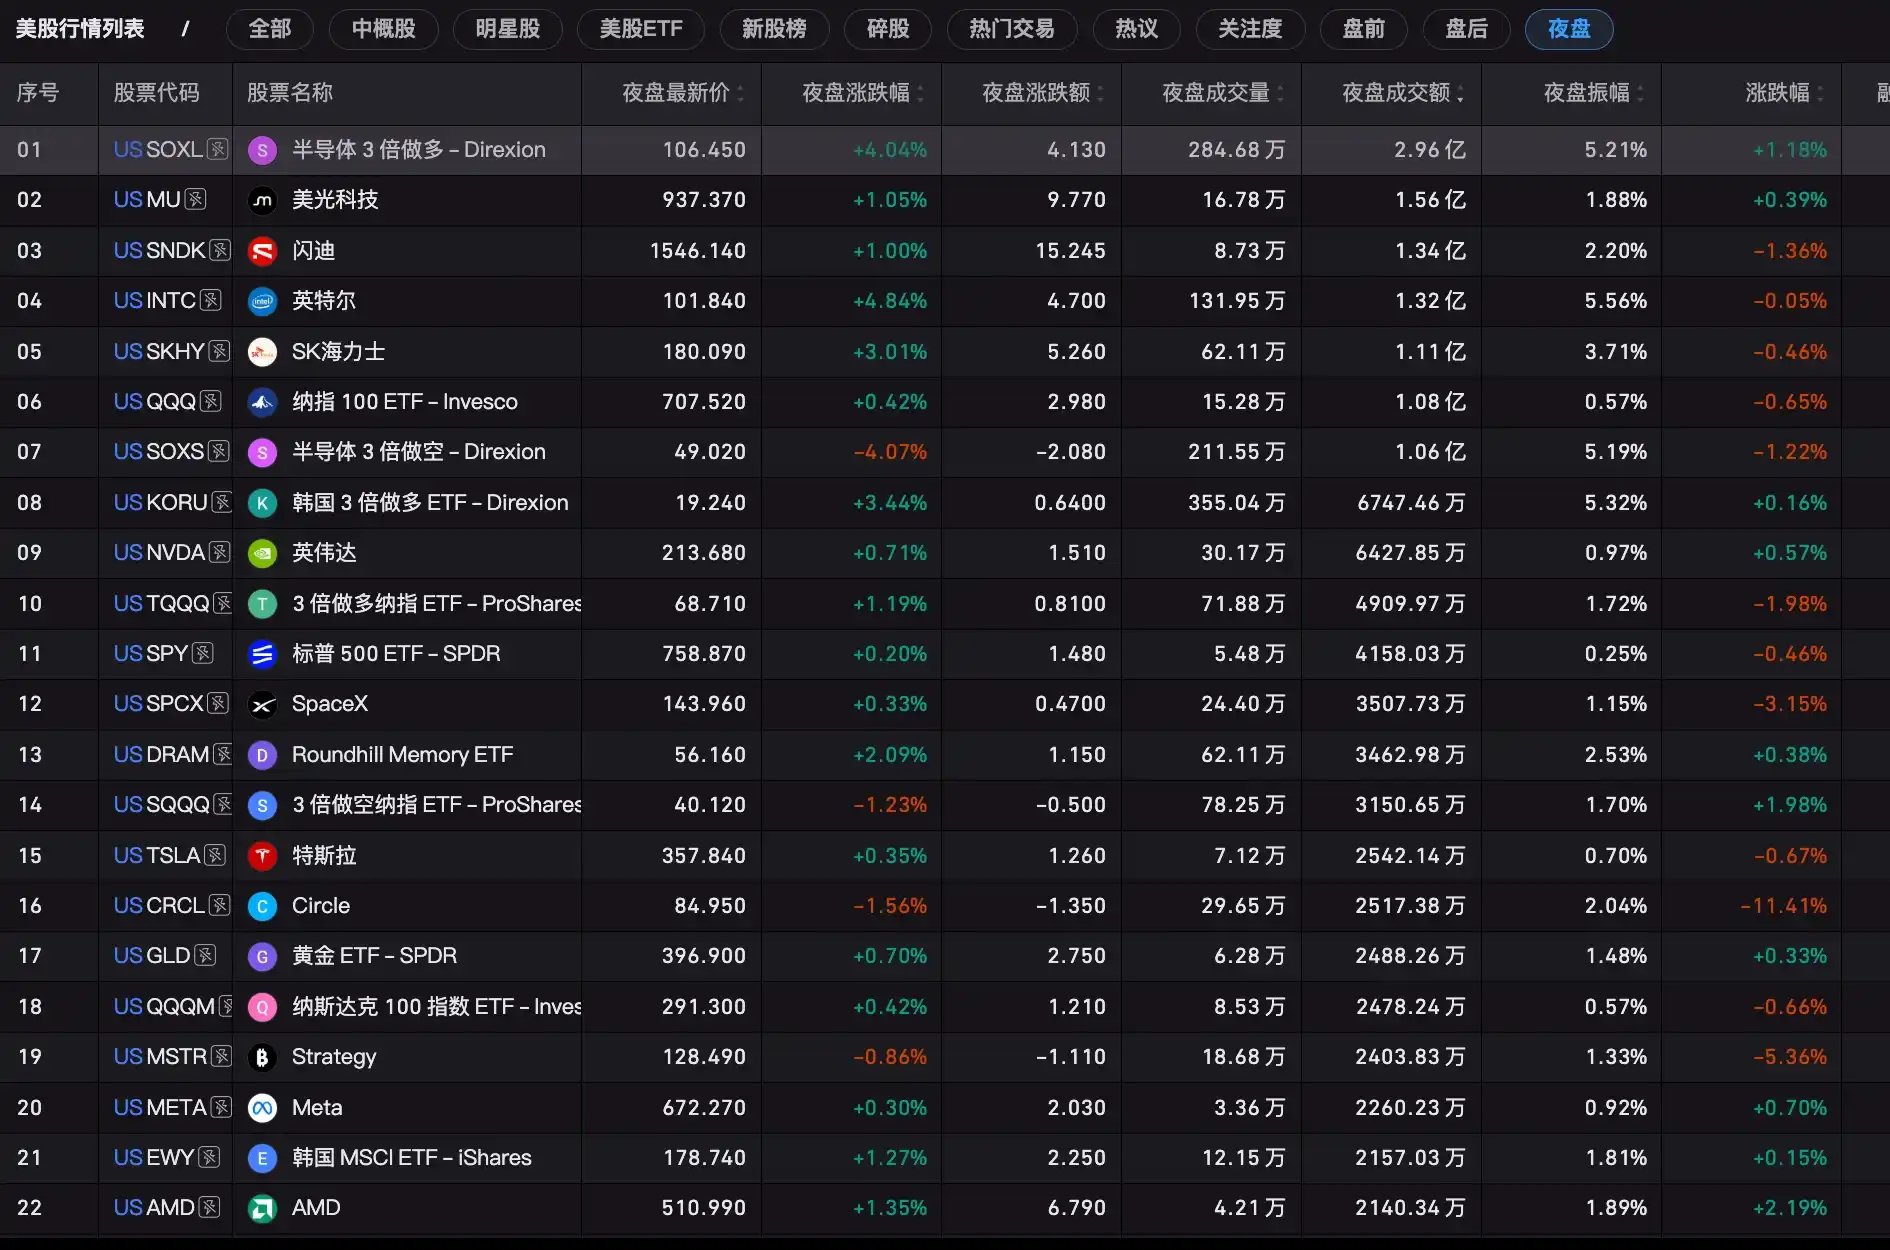
Task: Click the +4.84% change in 英特尔 row
Action: tap(890, 301)
